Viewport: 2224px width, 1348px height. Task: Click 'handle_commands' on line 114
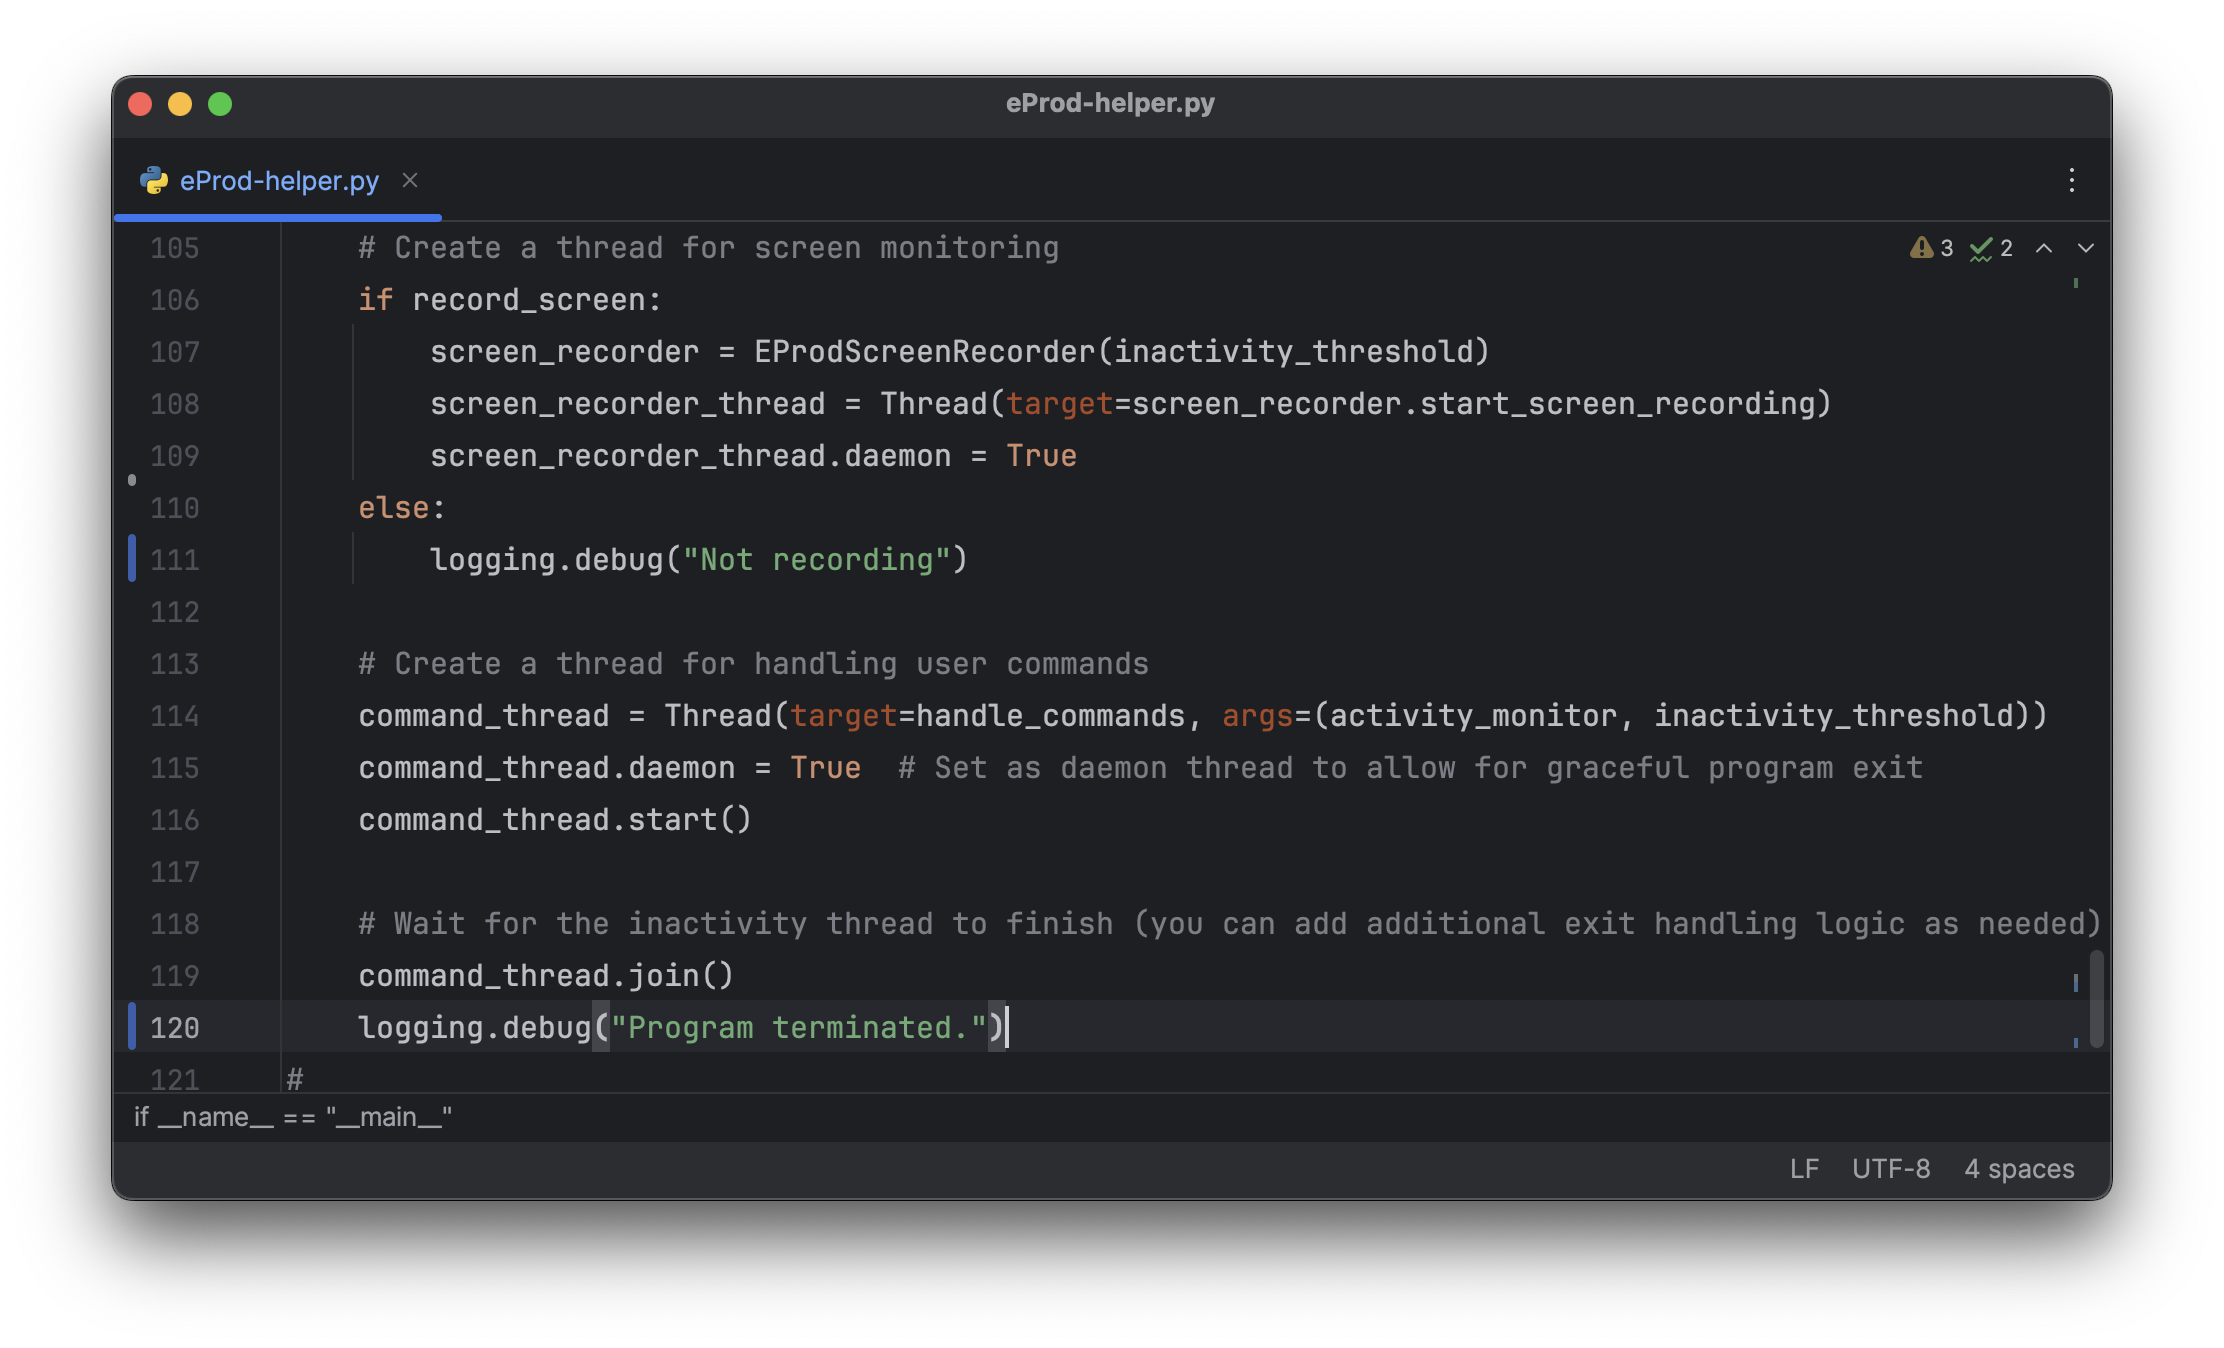coord(1050,716)
